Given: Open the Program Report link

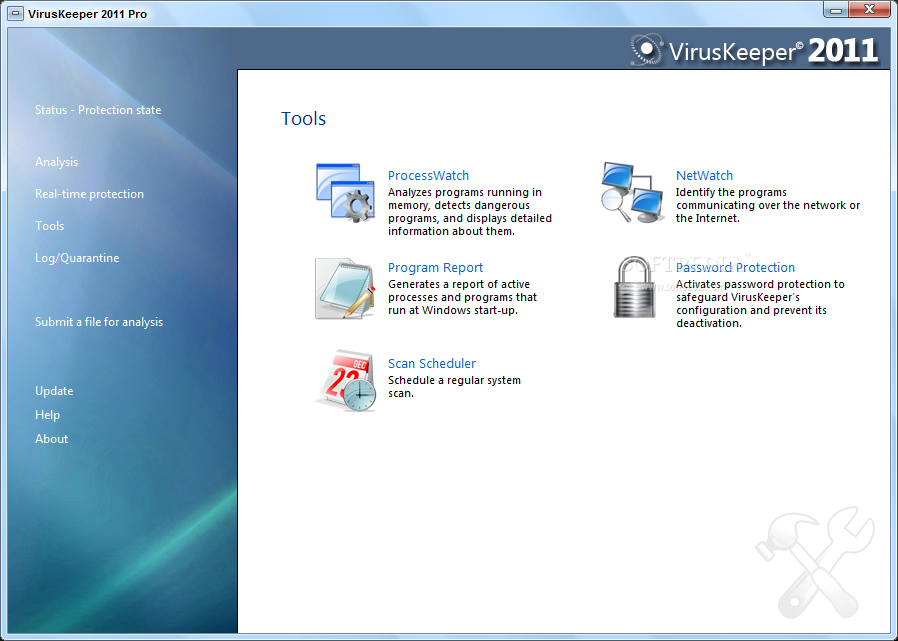Looking at the screenshot, I should pyautogui.click(x=435, y=268).
